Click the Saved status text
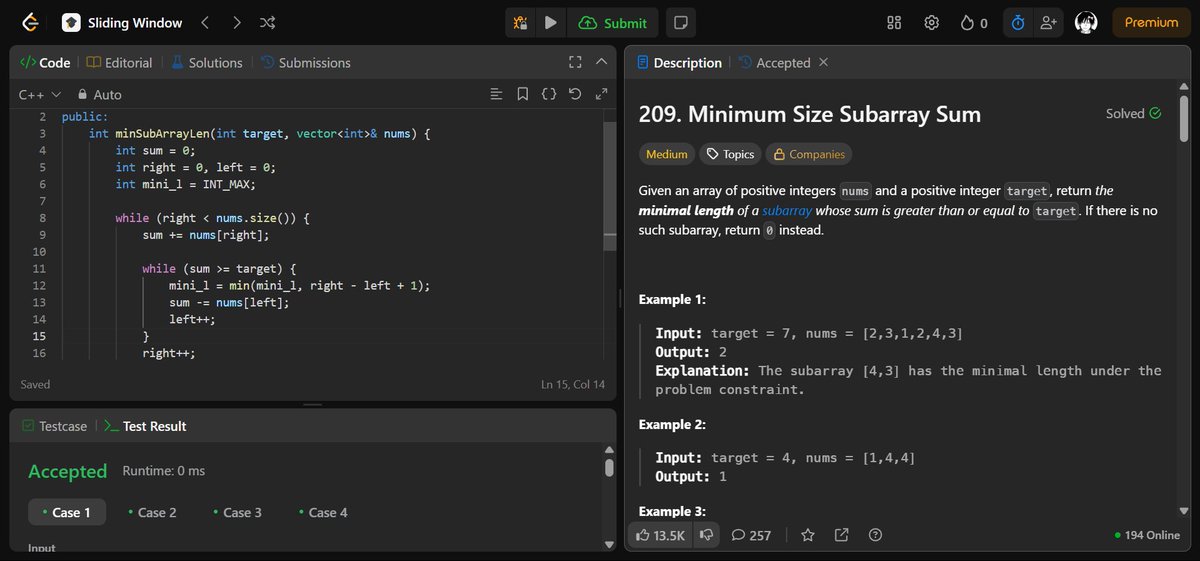1200x561 pixels. [x=35, y=384]
